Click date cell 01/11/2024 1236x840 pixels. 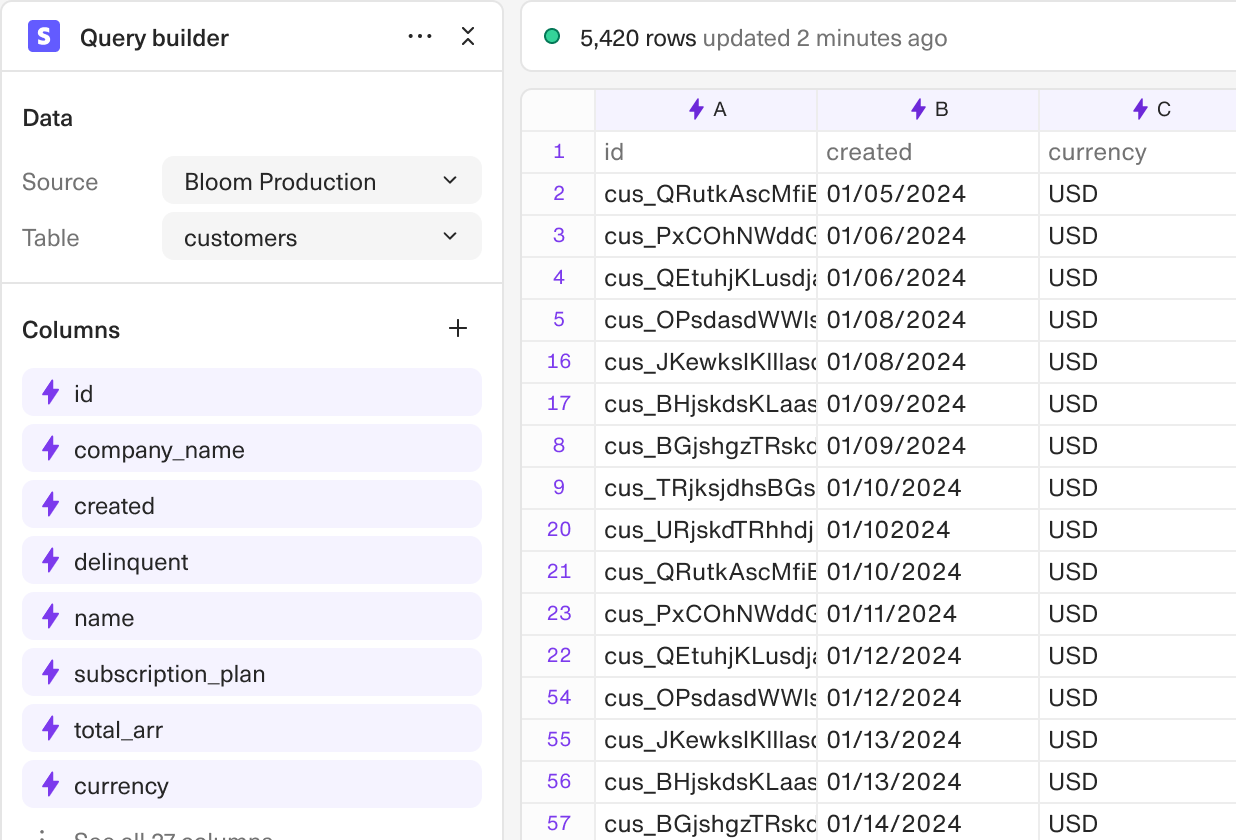point(928,614)
